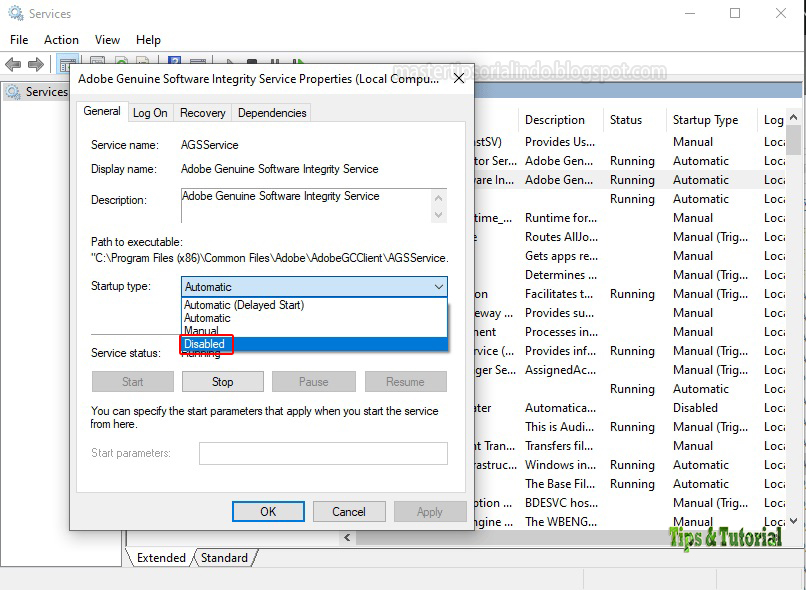Select the row described 'Provides Us...'
The height and width of the screenshot is (590, 806).
630,142
